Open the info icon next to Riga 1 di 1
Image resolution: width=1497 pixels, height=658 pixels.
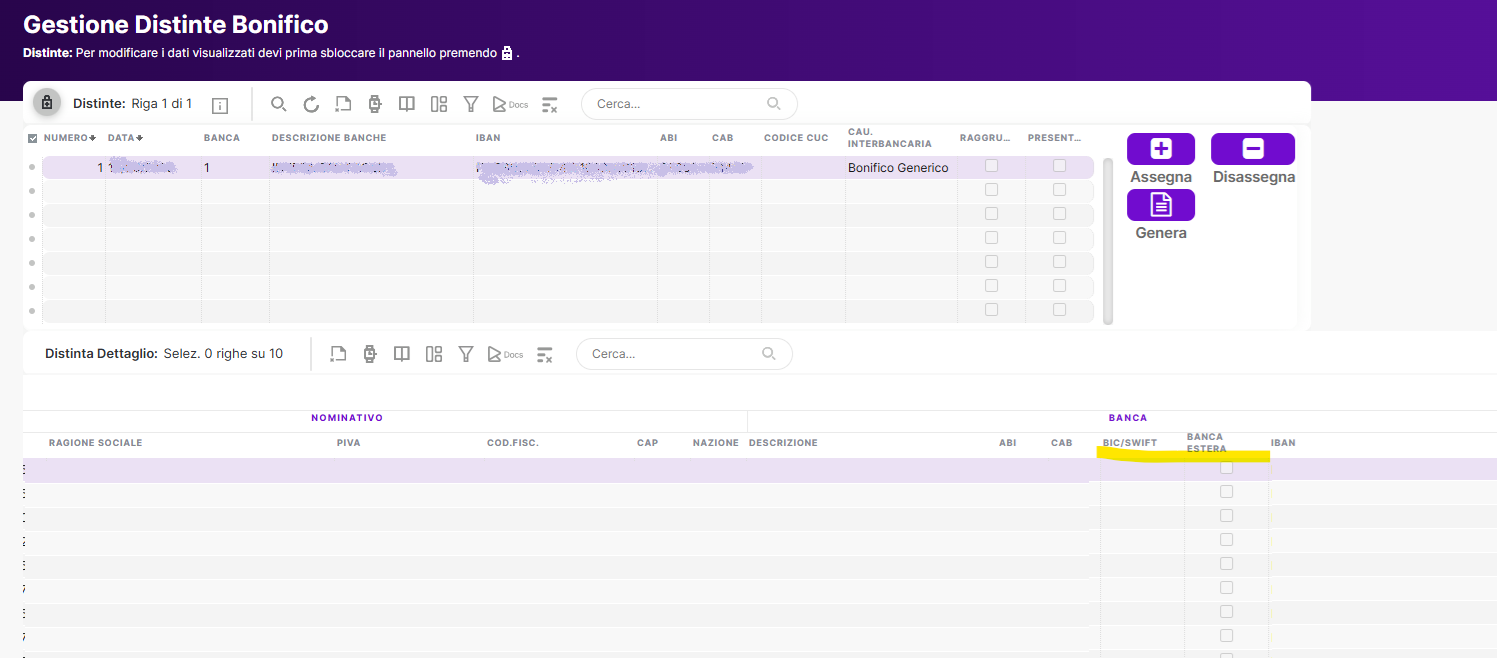221,105
